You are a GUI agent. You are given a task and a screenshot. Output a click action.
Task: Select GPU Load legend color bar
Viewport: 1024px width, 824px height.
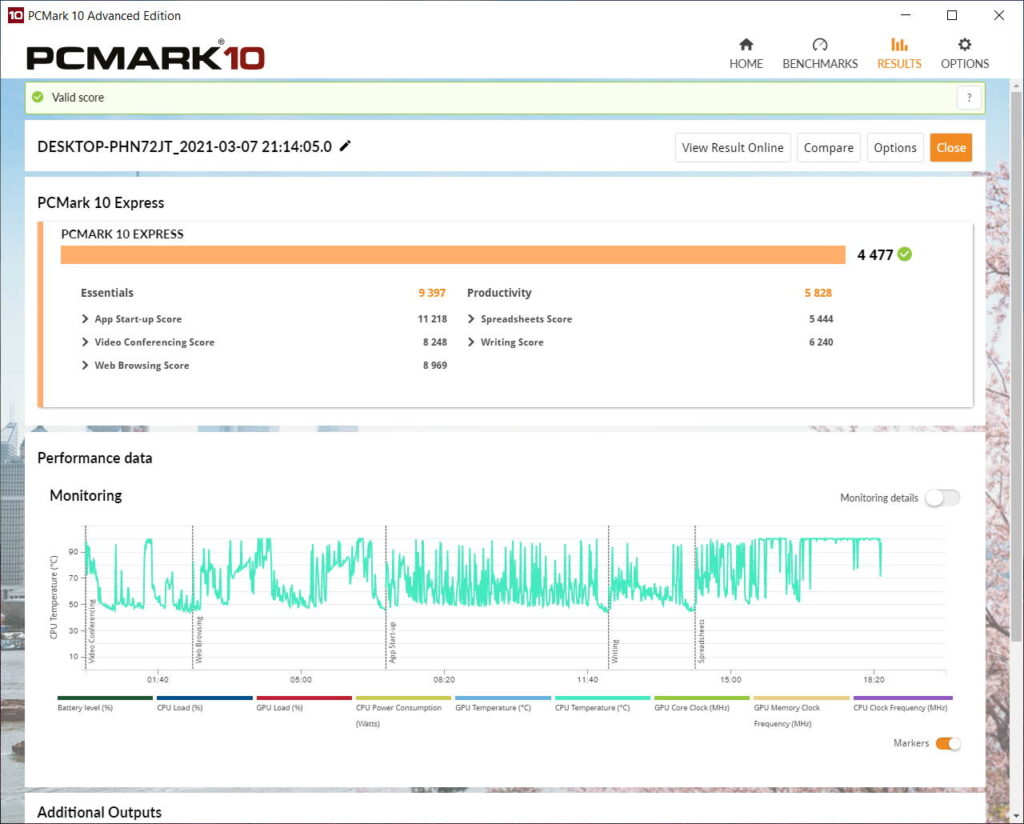click(304, 698)
